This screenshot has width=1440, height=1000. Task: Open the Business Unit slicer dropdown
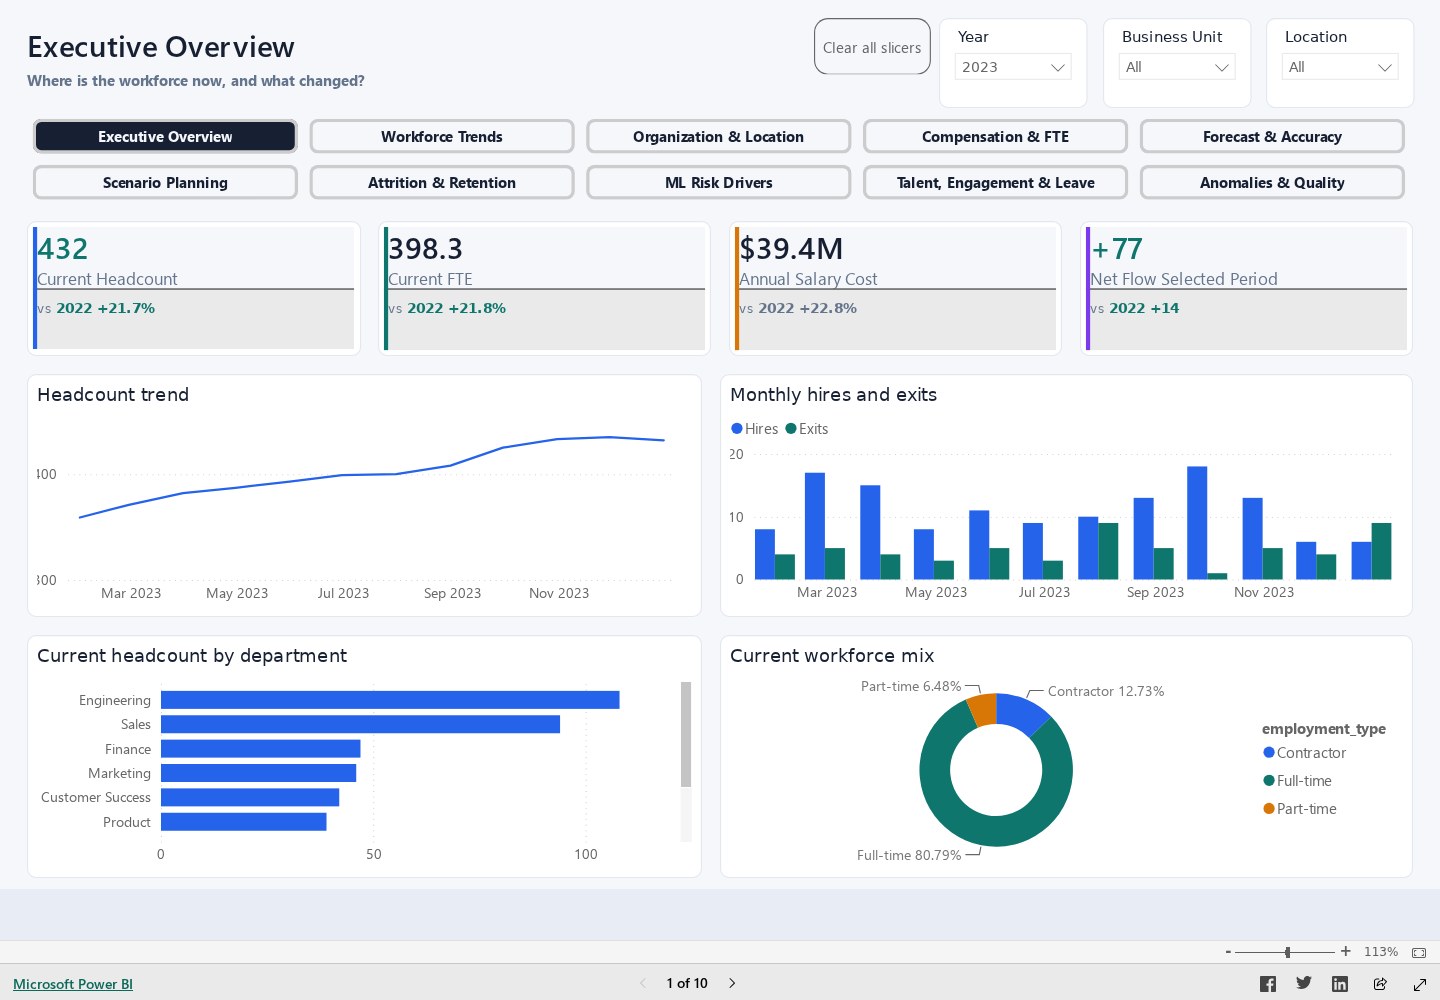point(1177,67)
